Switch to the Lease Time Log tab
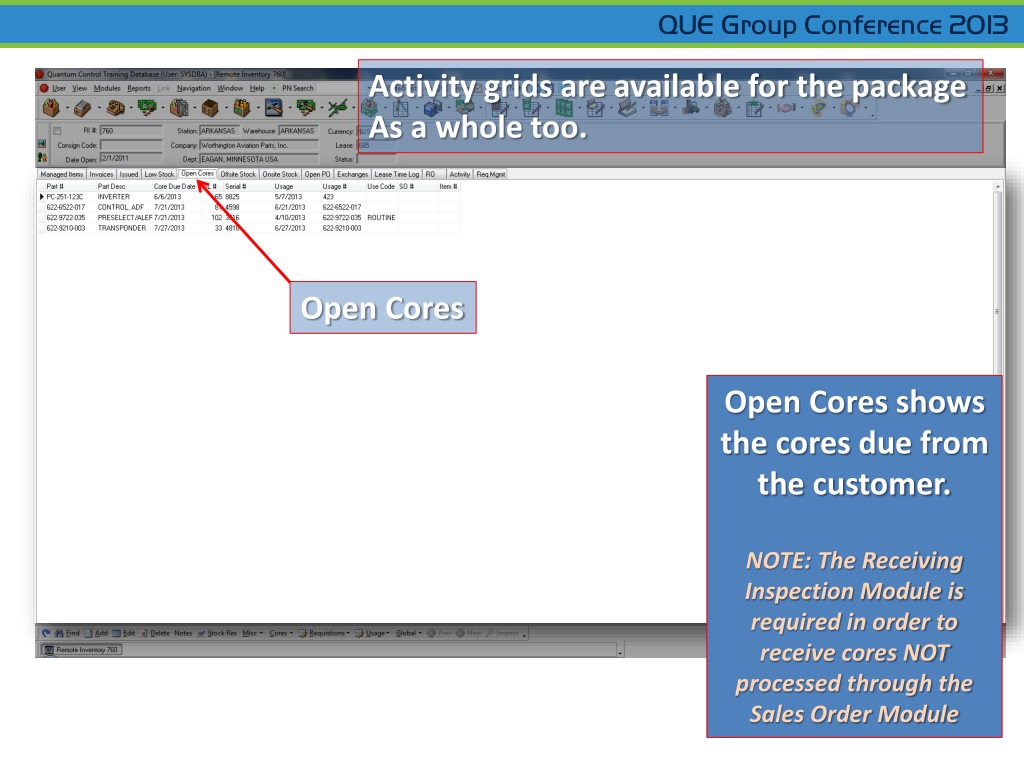The image size is (1024, 768). 396,174
